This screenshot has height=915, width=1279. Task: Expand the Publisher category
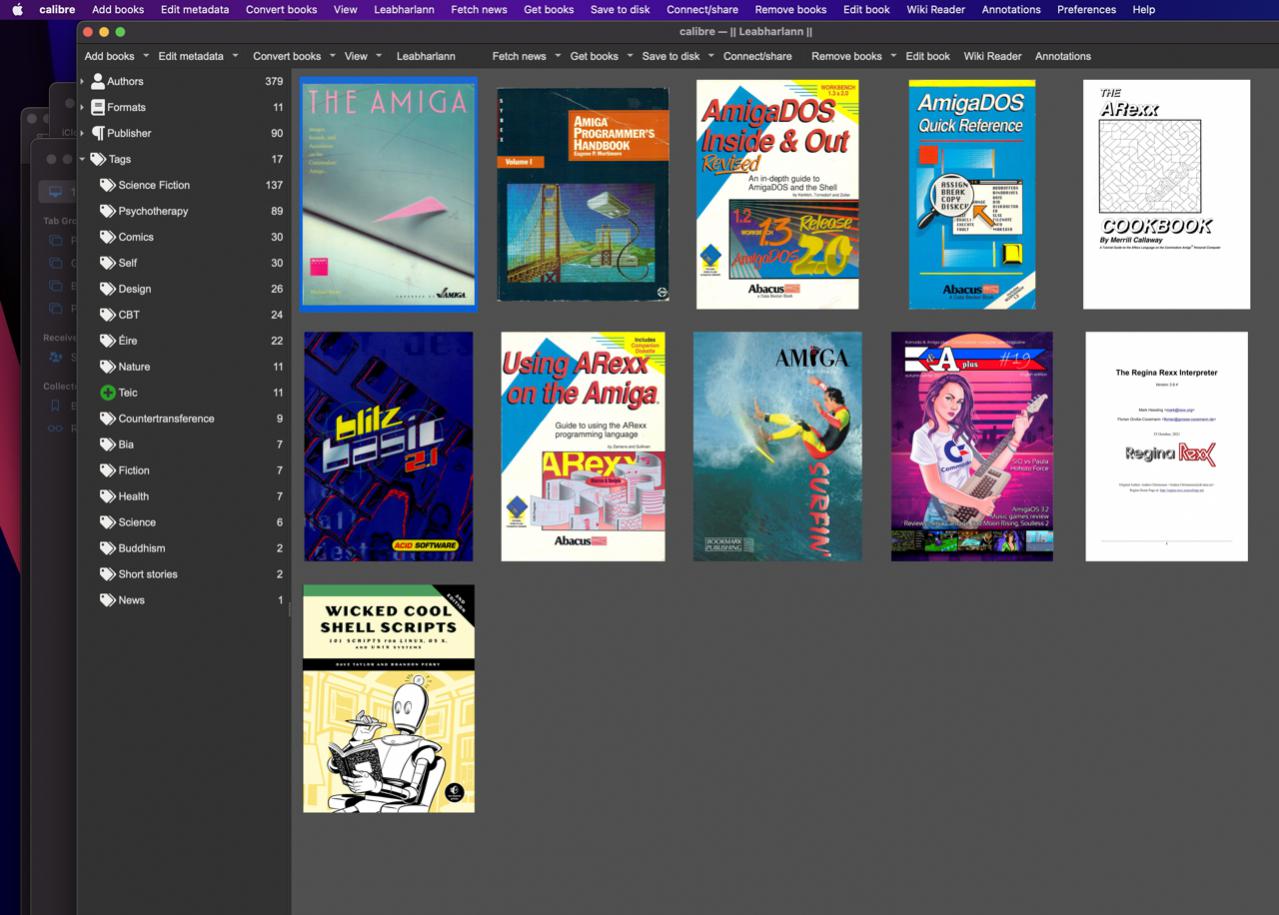tap(82, 133)
